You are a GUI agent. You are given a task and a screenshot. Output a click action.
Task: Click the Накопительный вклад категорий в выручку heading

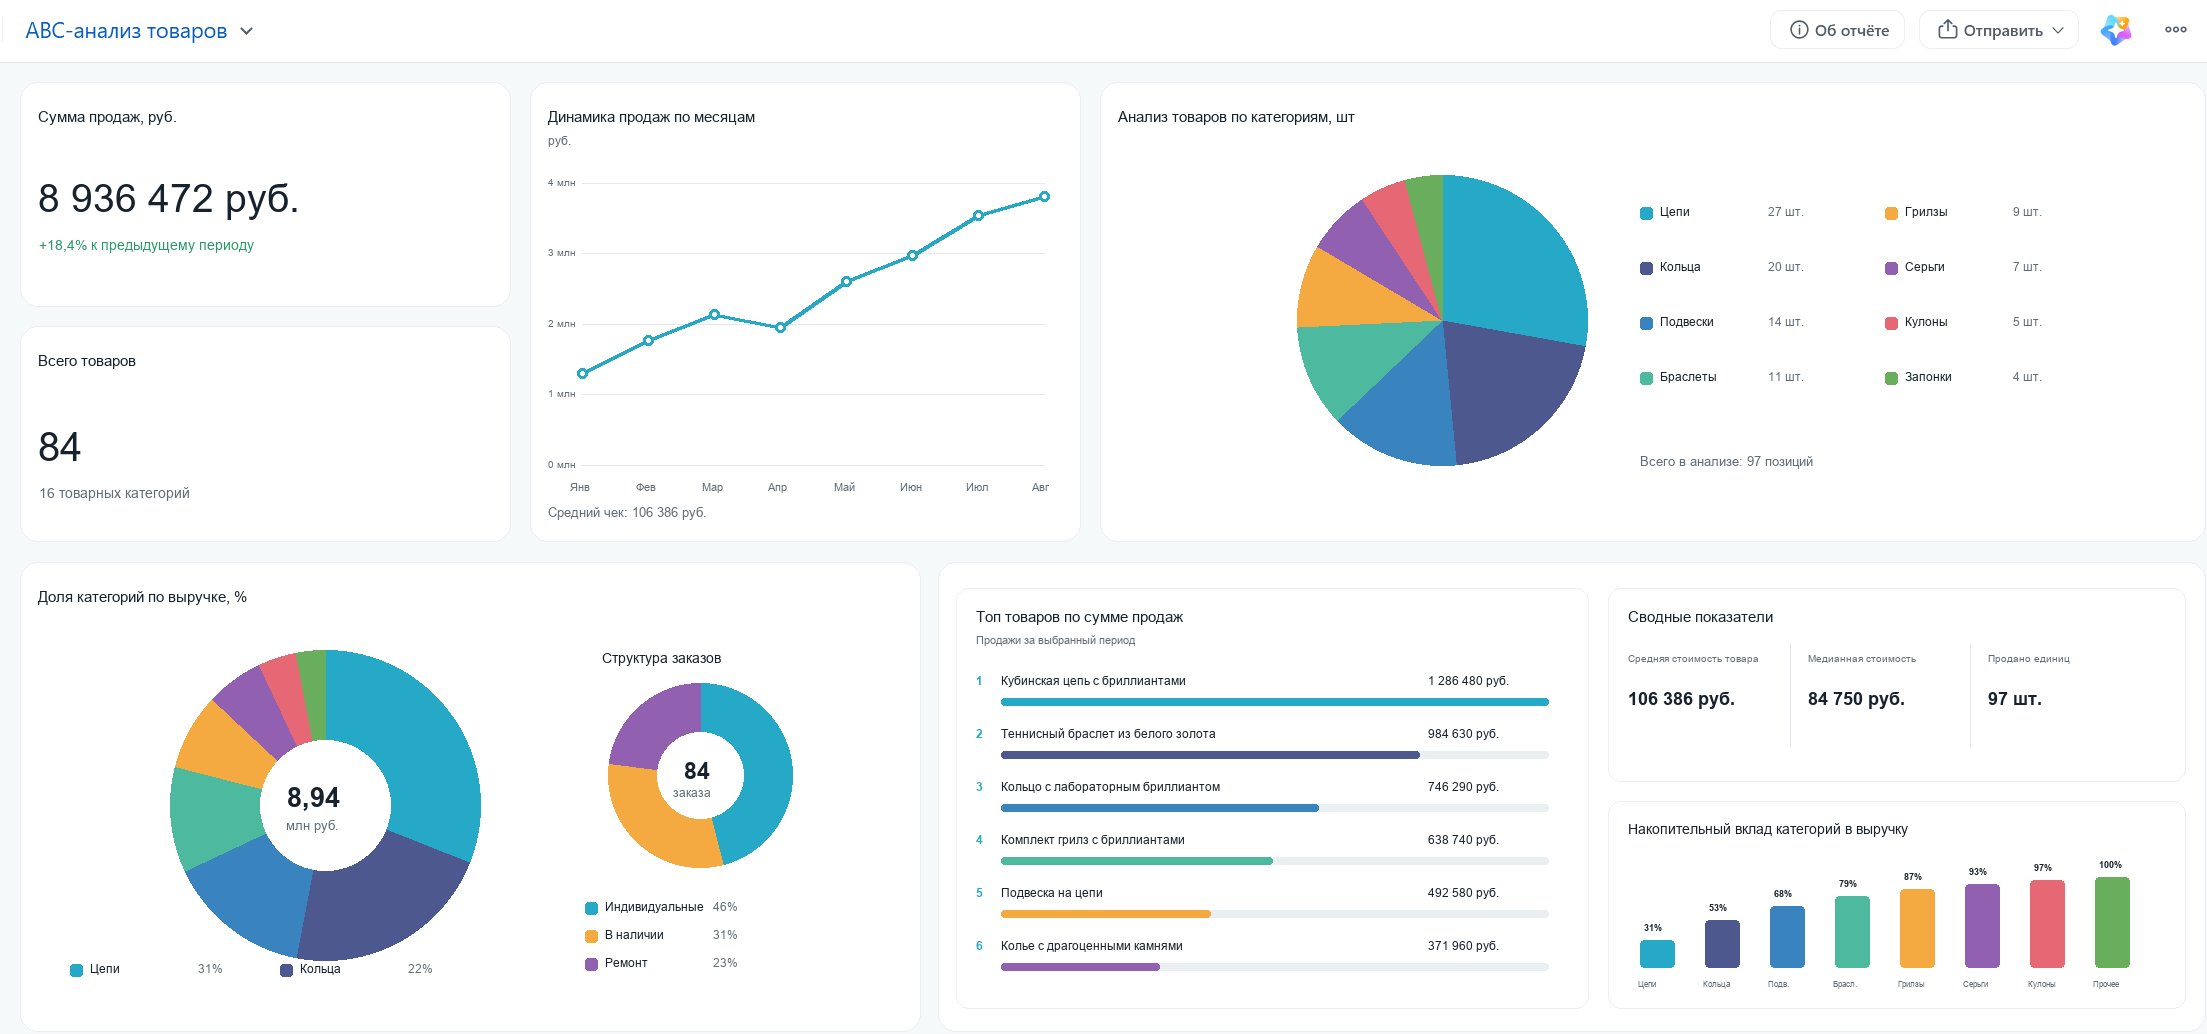click(1767, 829)
